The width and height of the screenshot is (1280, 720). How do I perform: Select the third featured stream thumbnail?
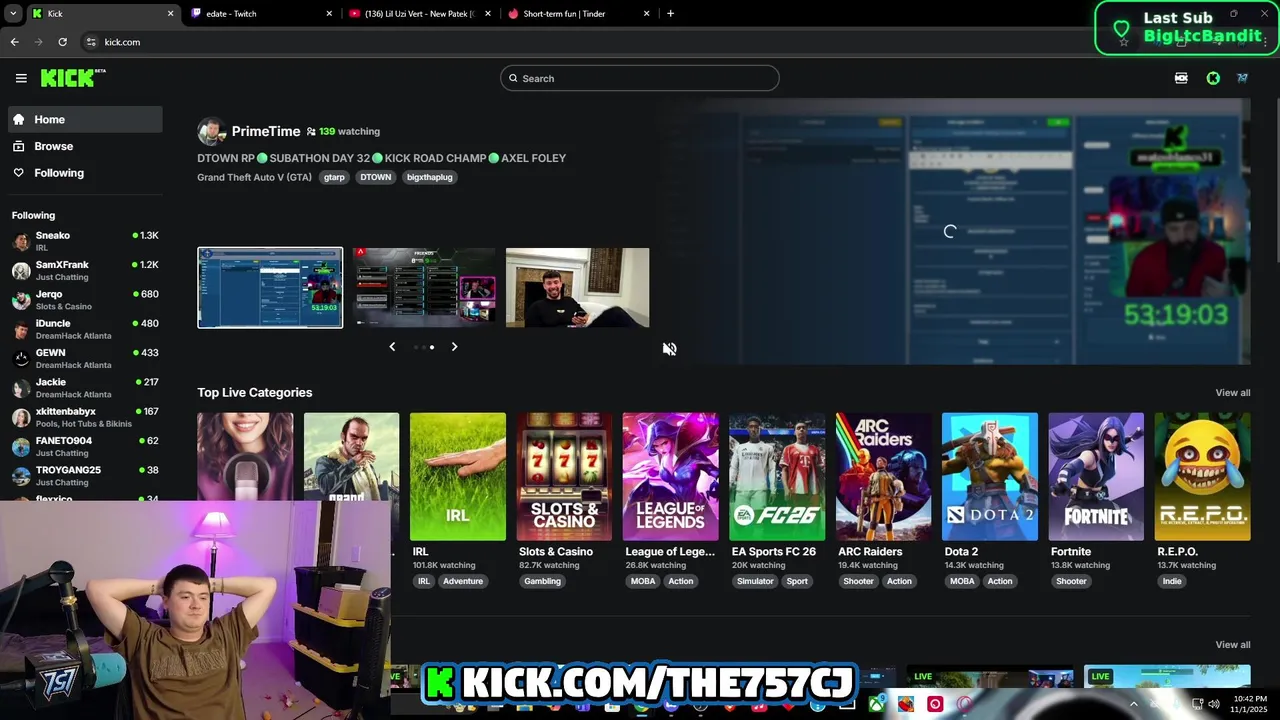coord(578,288)
